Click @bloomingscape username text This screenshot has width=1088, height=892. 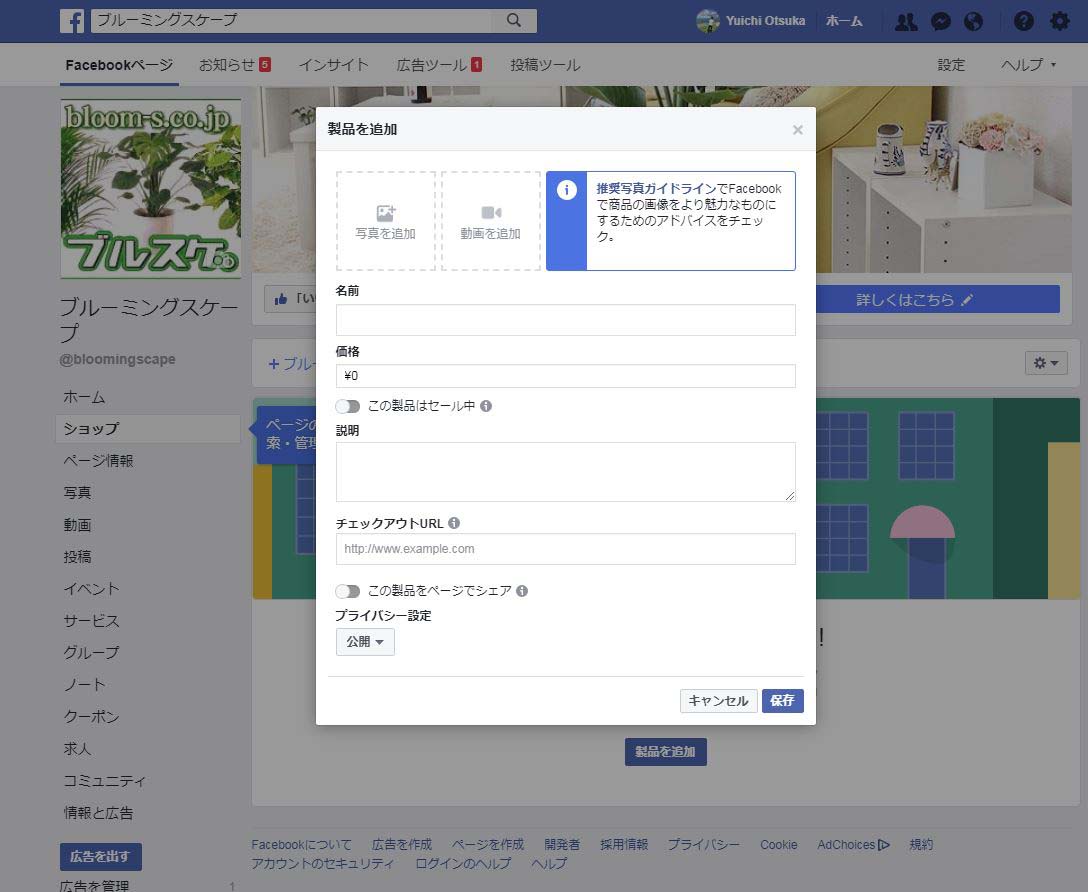tap(117, 359)
